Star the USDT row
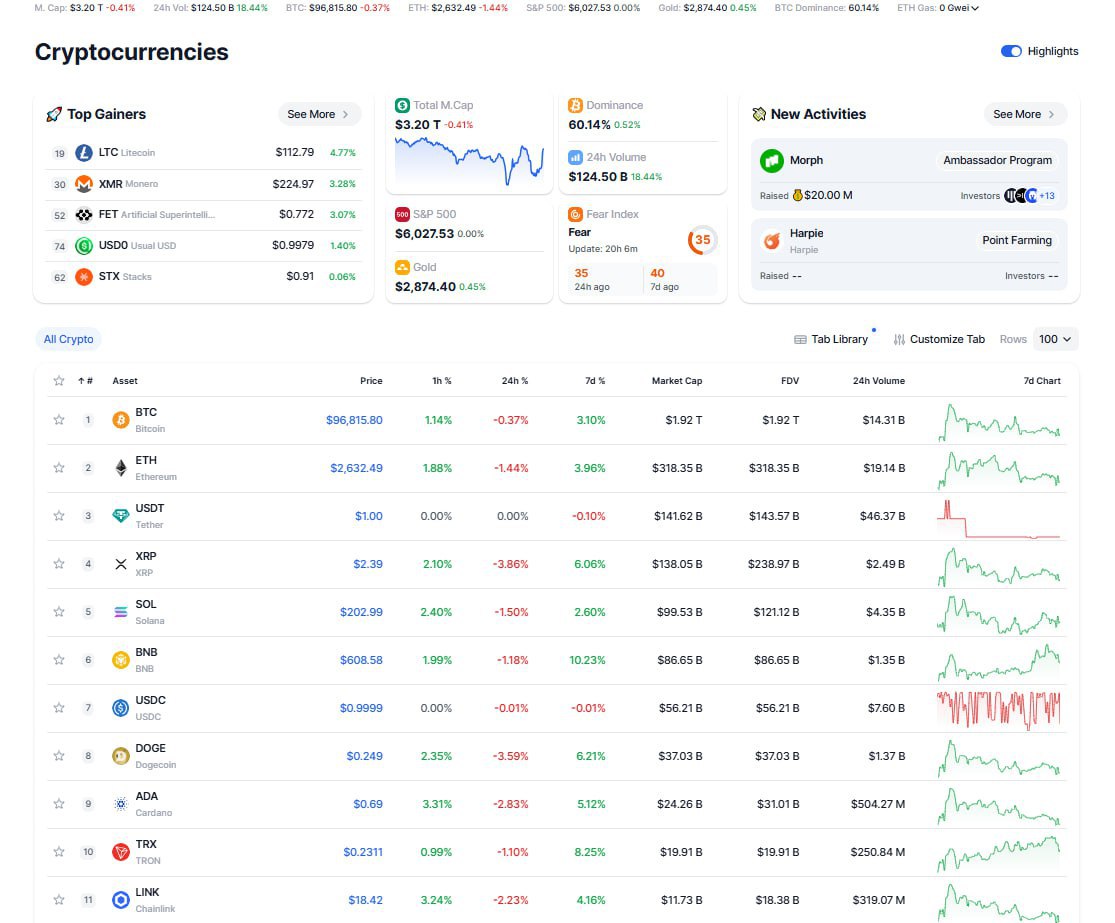 pyautogui.click(x=59, y=516)
